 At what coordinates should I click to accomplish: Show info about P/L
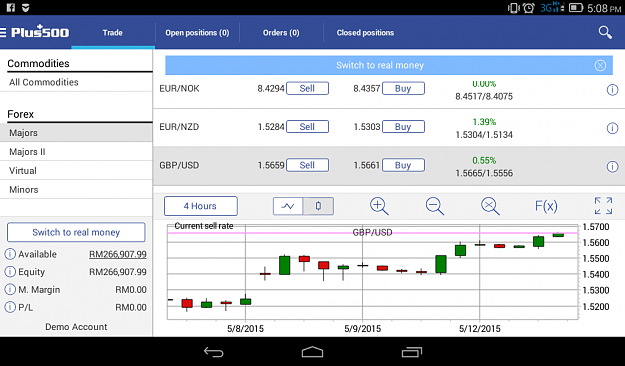(x=10, y=307)
